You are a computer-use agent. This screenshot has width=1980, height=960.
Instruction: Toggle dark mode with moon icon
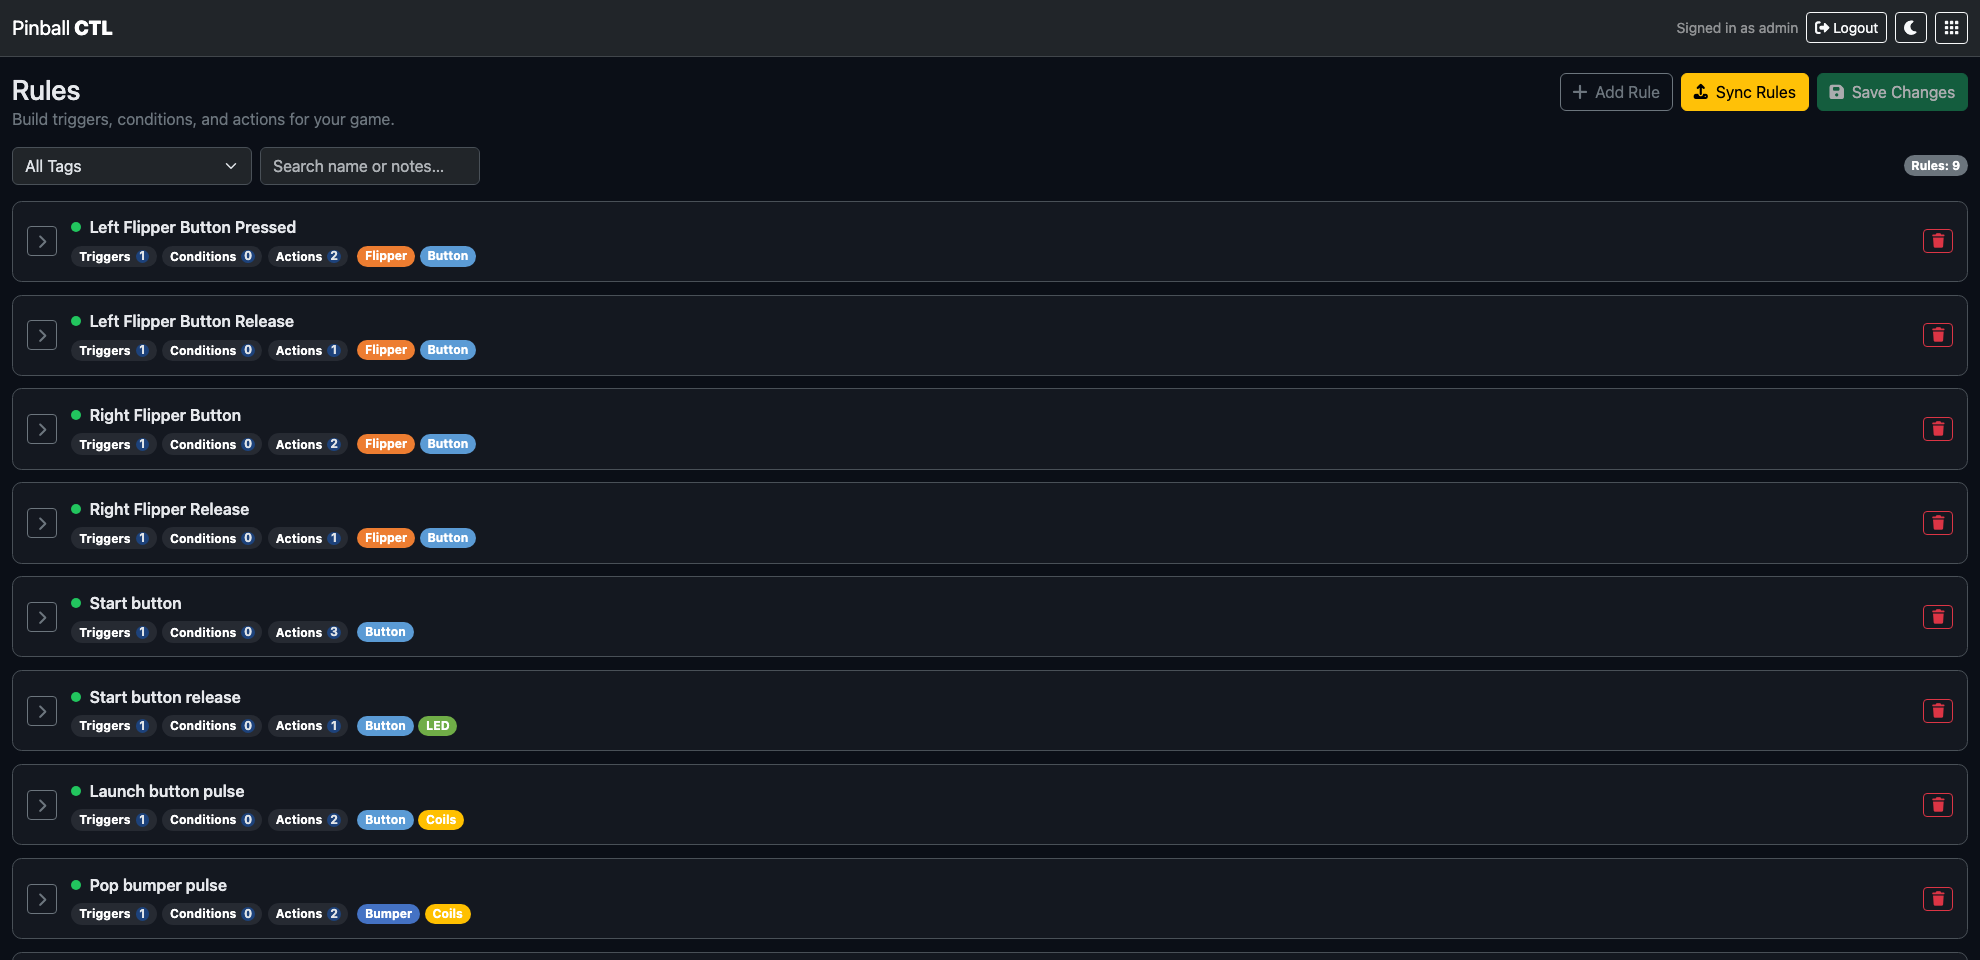(1910, 28)
